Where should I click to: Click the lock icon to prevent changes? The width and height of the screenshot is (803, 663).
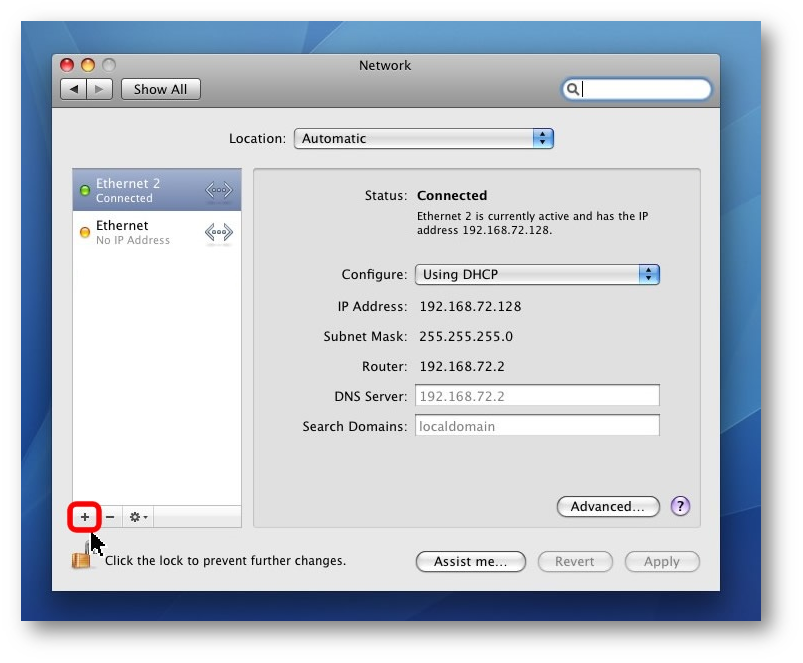(x=81, y=560)
